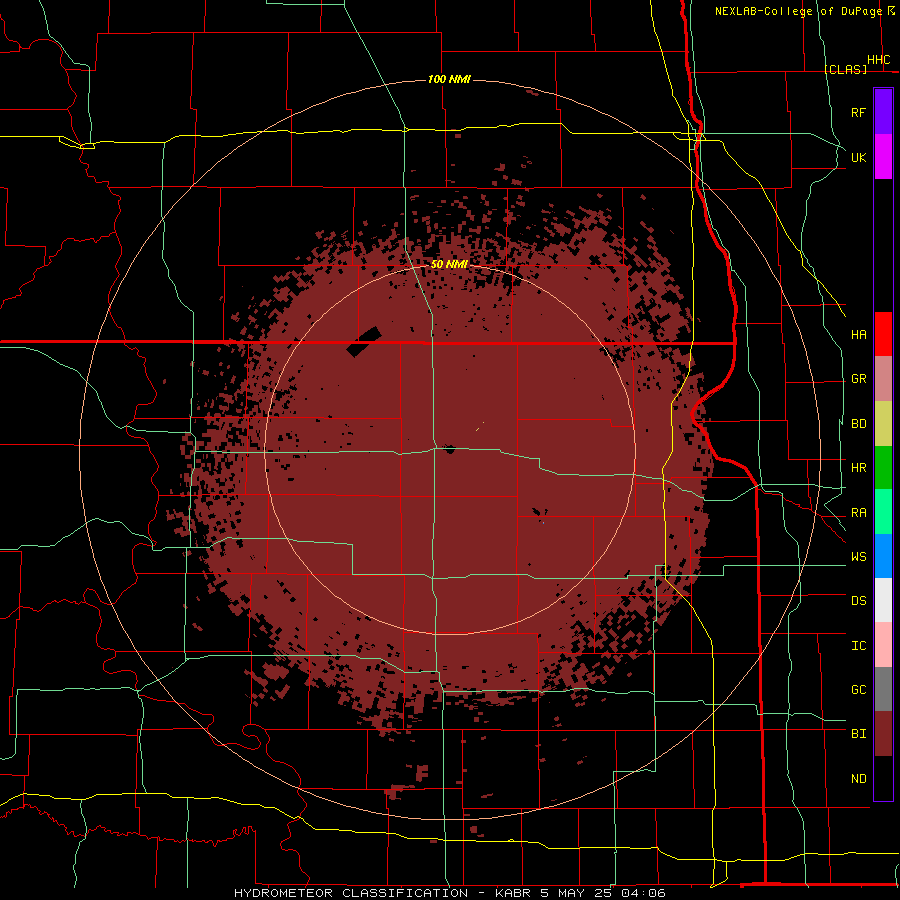Image resolution: width=900 pixels, height=900 pixels.
Task: Click the black gap at radar center
Action: click(x=449, y=449)
